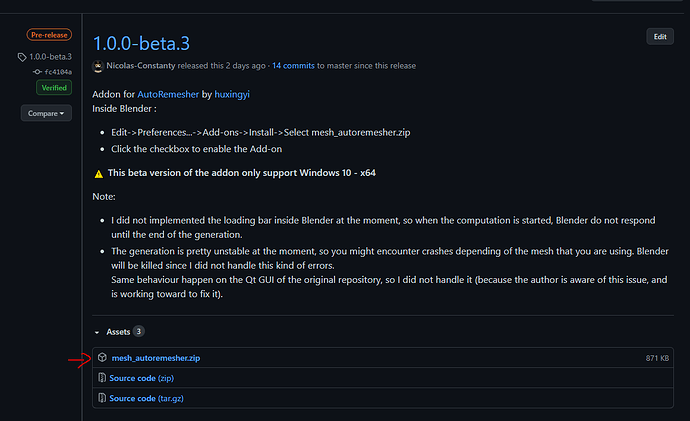Click the file icon next to Source code (tar.gz)
The width and height of the screenshot is (690, 421).
(102, 398)
